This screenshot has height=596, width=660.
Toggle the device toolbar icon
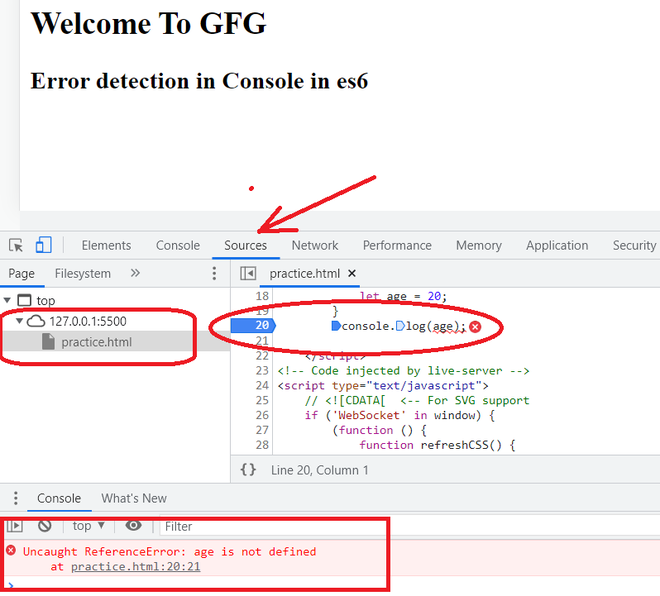point(44,245)
